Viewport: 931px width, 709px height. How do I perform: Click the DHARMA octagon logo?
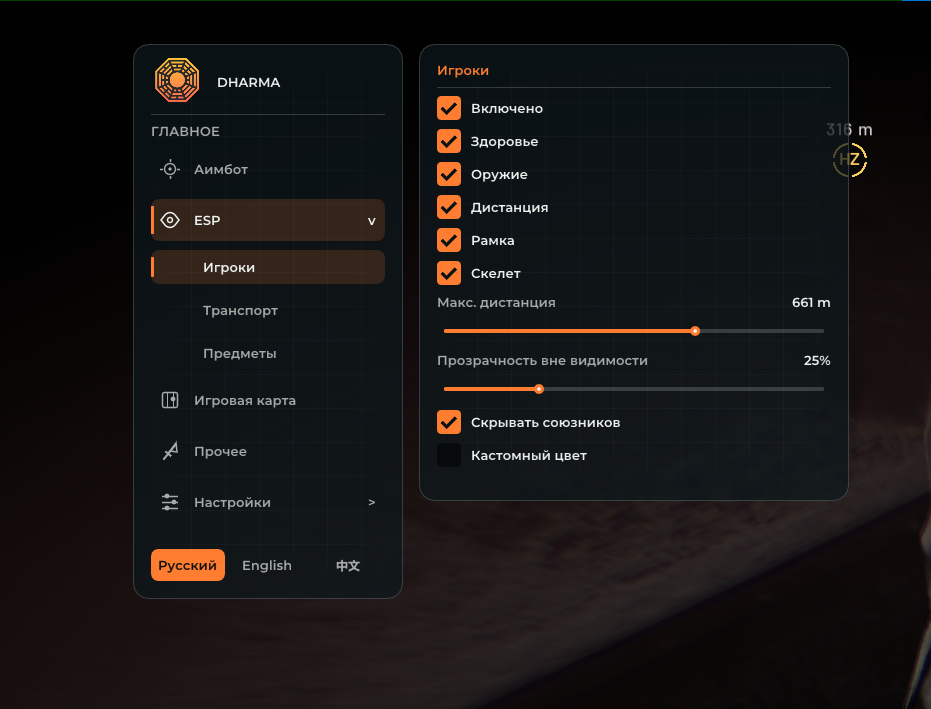click(177, 80)
